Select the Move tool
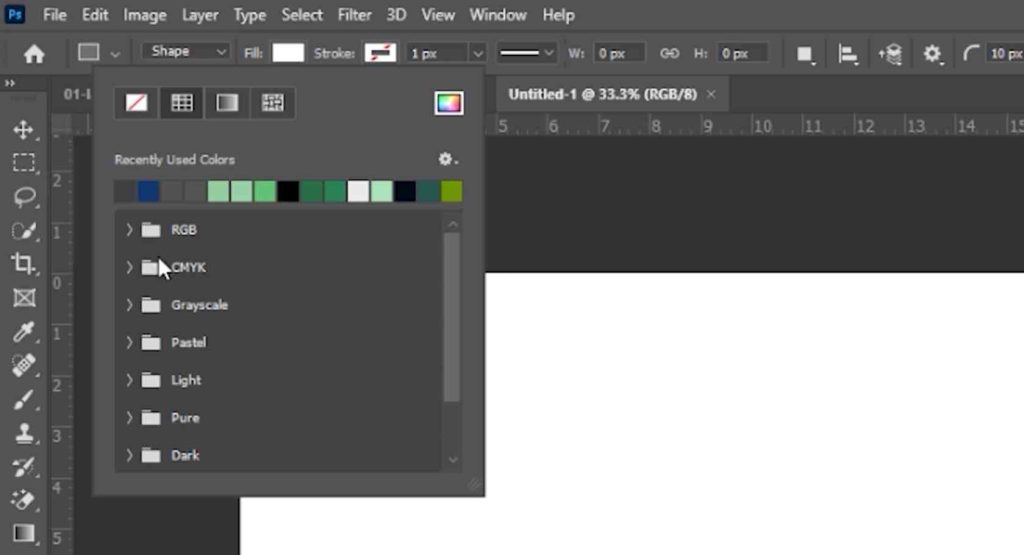Viewport: 1024px width, 555px height. 24,129
